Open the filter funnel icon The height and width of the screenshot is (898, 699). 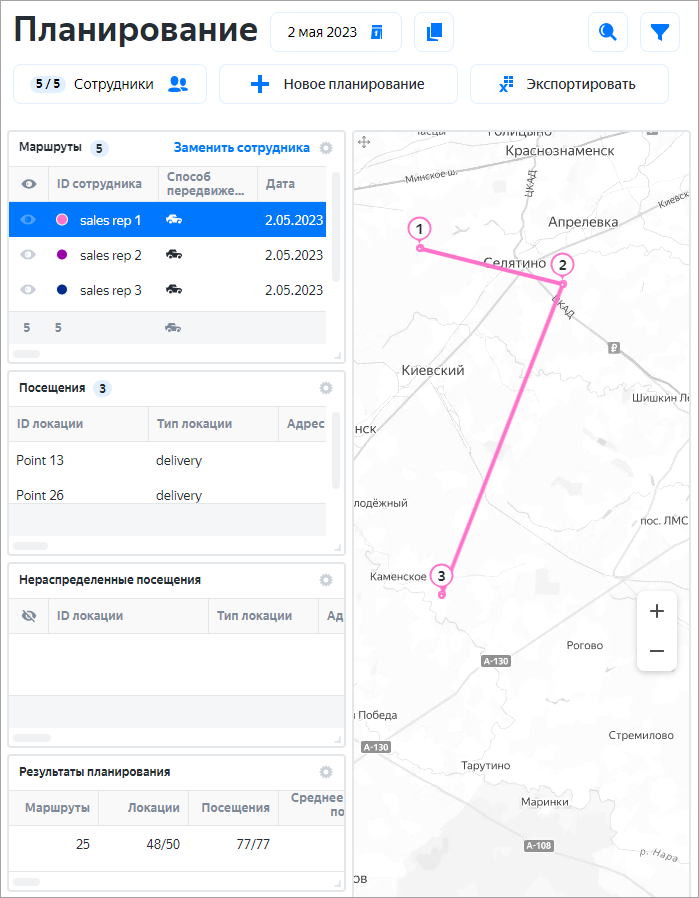(x=659, y=32)
